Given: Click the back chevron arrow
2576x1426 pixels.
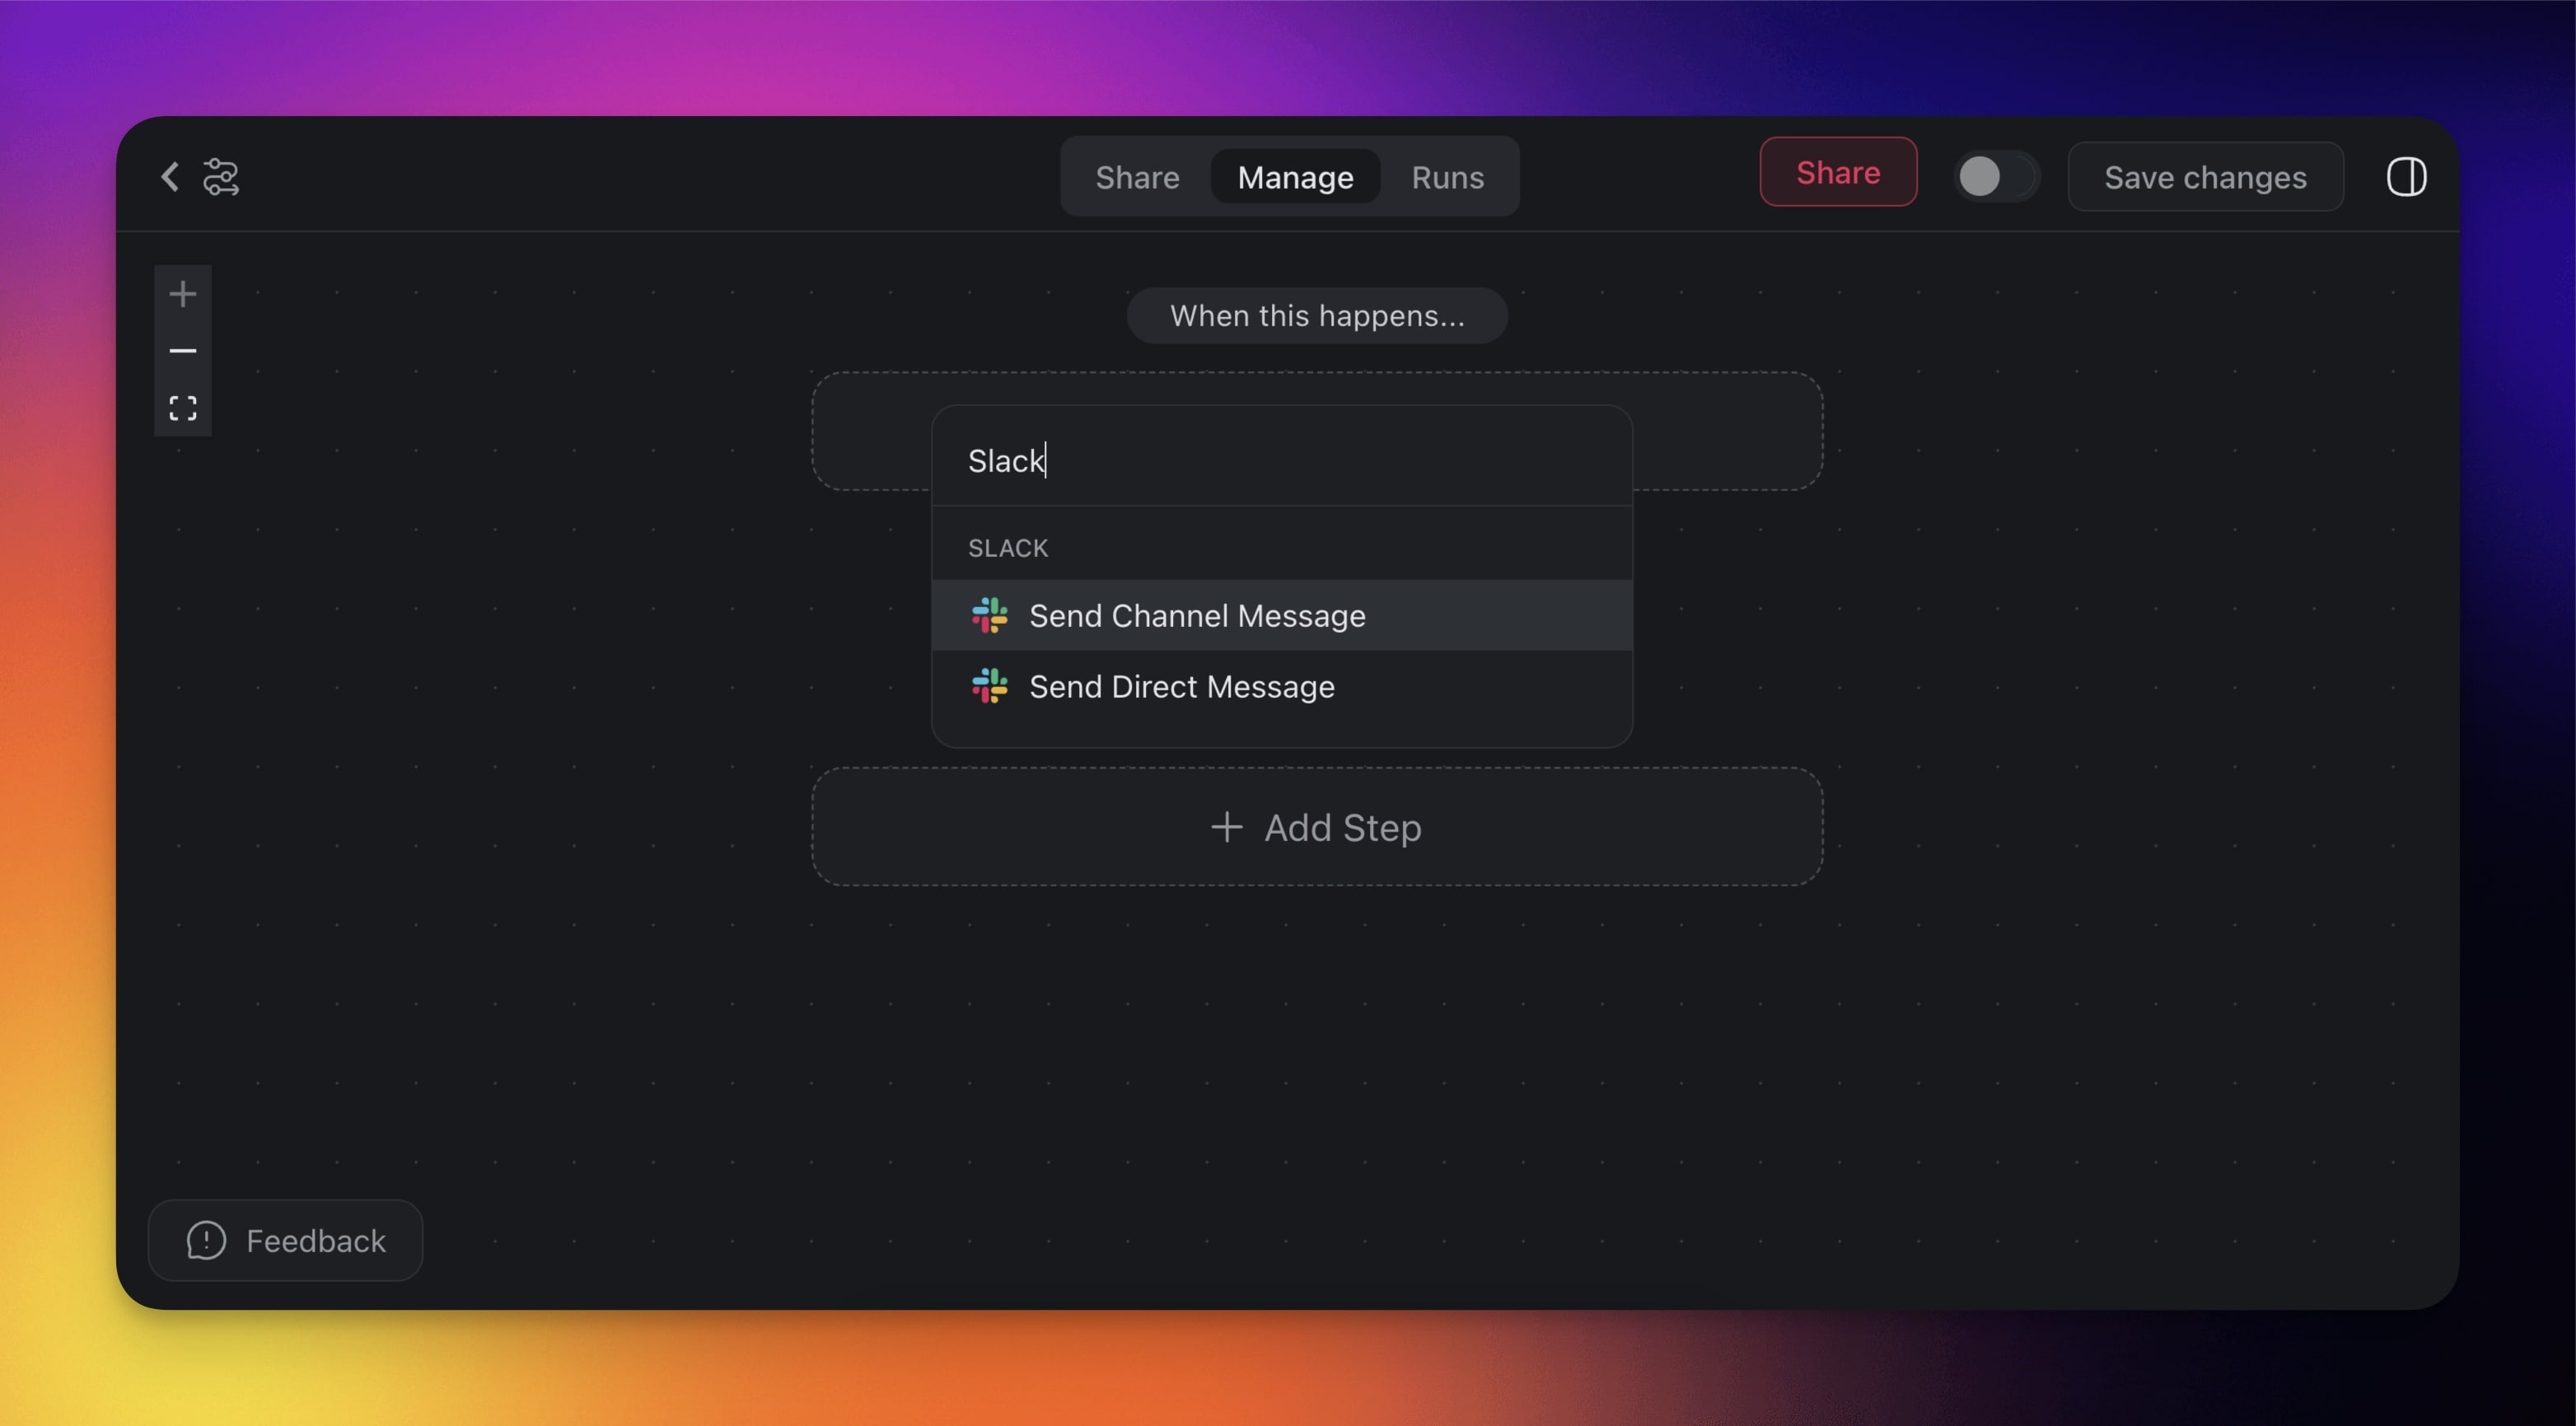Looking at the screenshot, I should point(170,177).
